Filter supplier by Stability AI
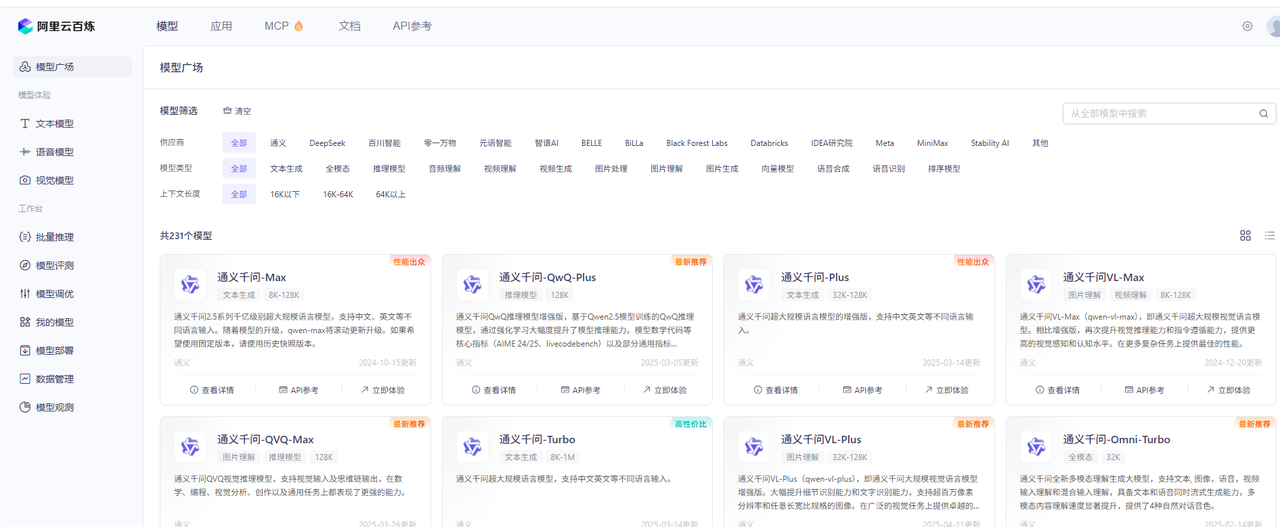The height and width of the screenshot is (527, 1280). coord(990,143)
